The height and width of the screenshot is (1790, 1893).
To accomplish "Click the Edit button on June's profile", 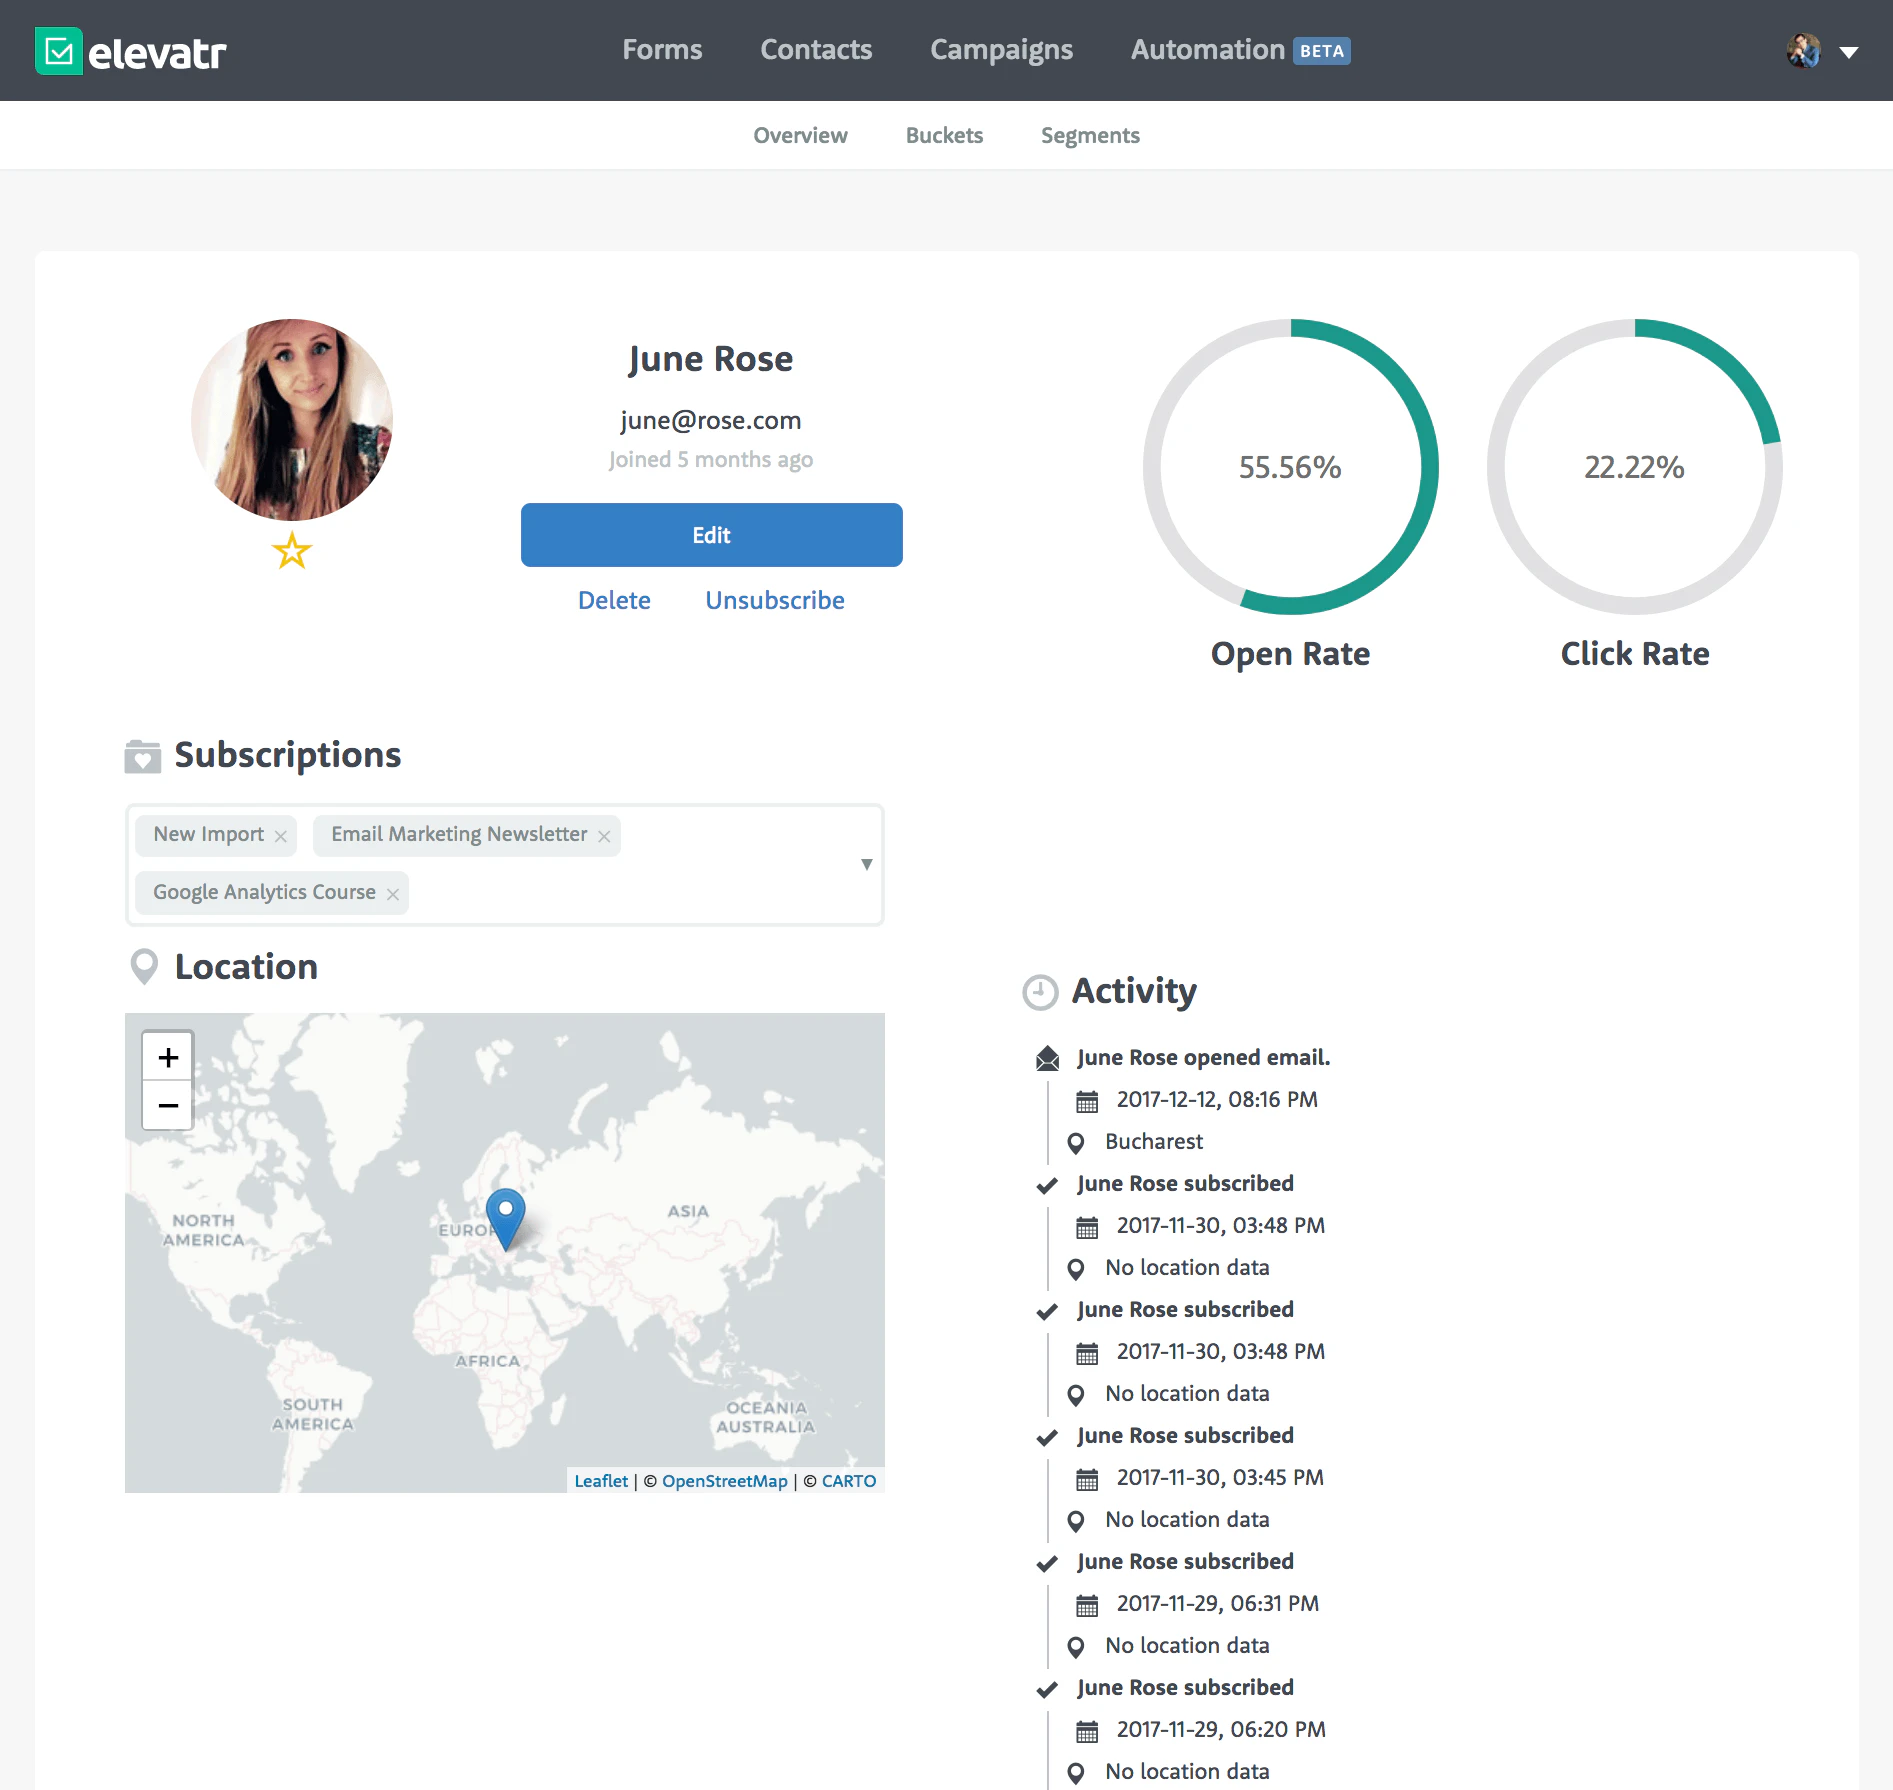I will tap(711, 535).
